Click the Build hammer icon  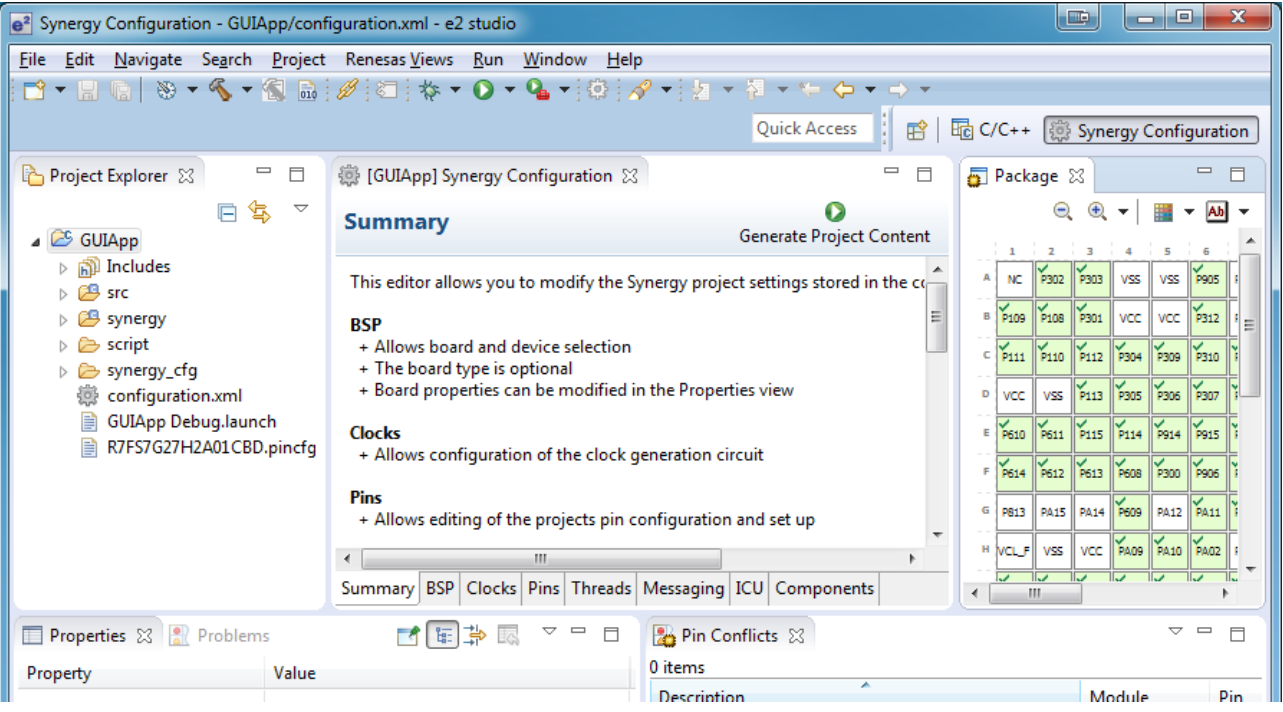pos(220,90)
